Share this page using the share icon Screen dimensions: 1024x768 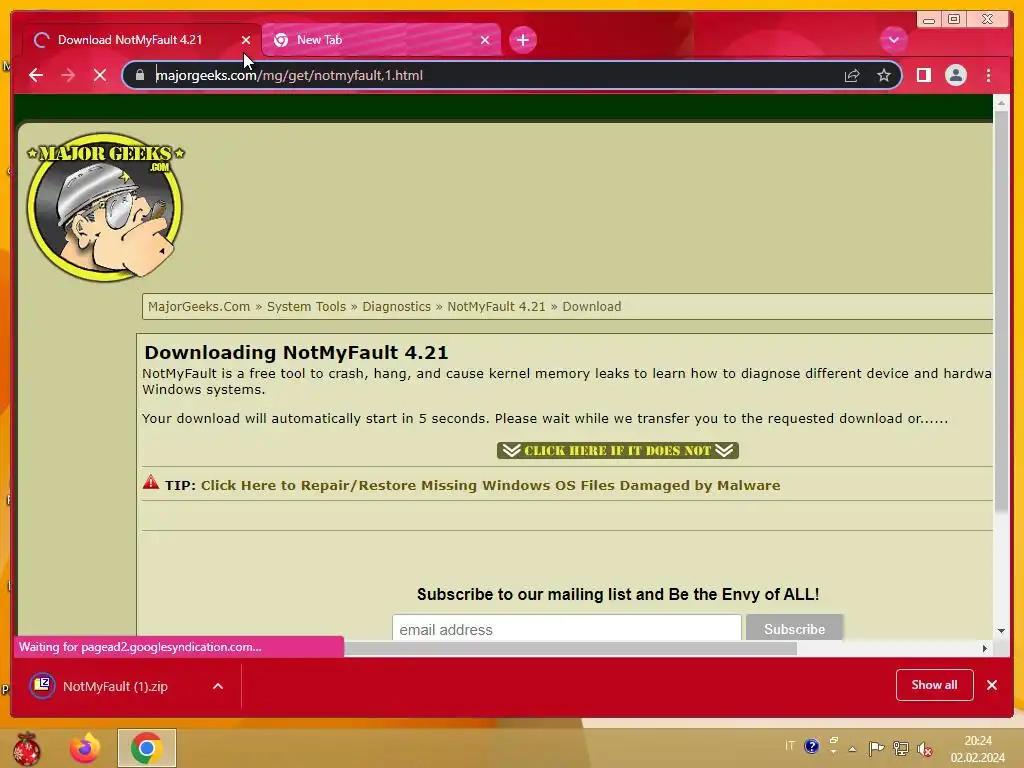pyautogui.click(x=852, y=75)
